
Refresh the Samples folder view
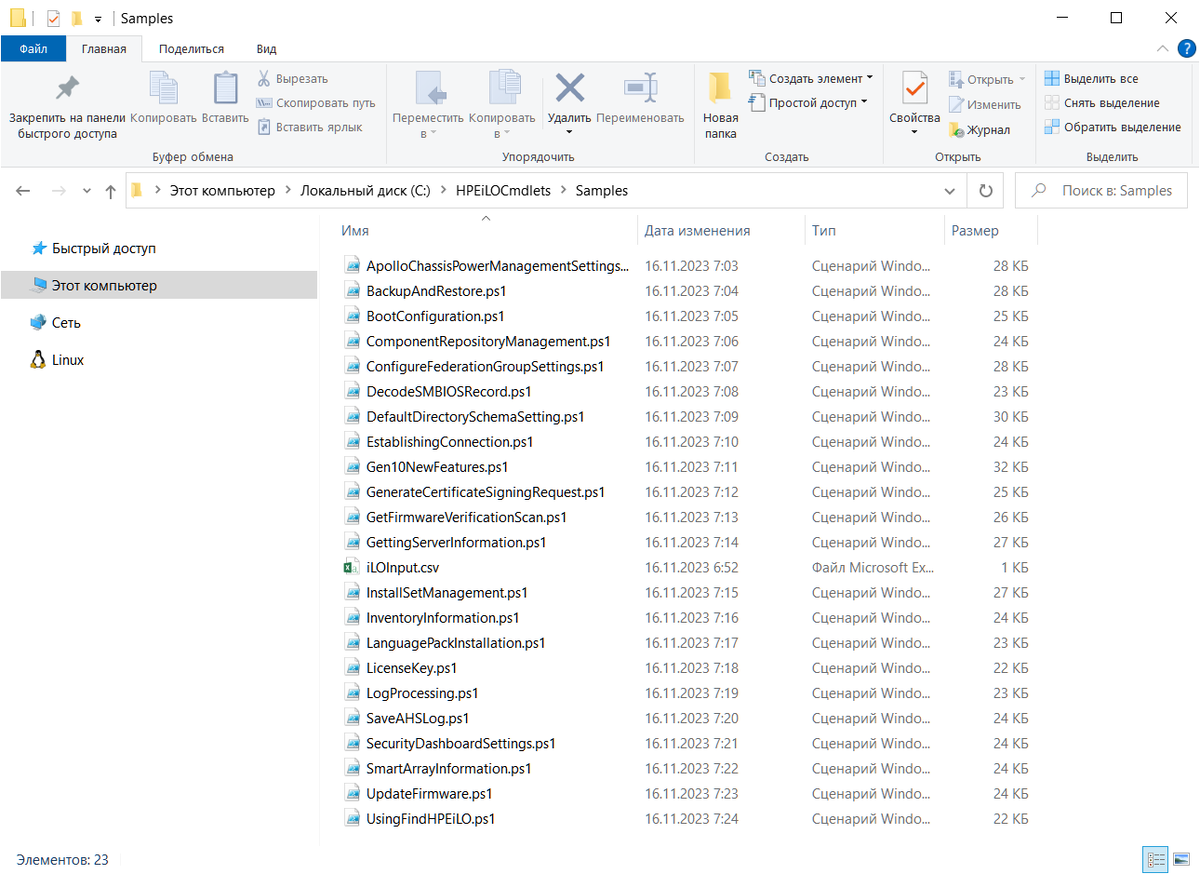pos(986,190)
